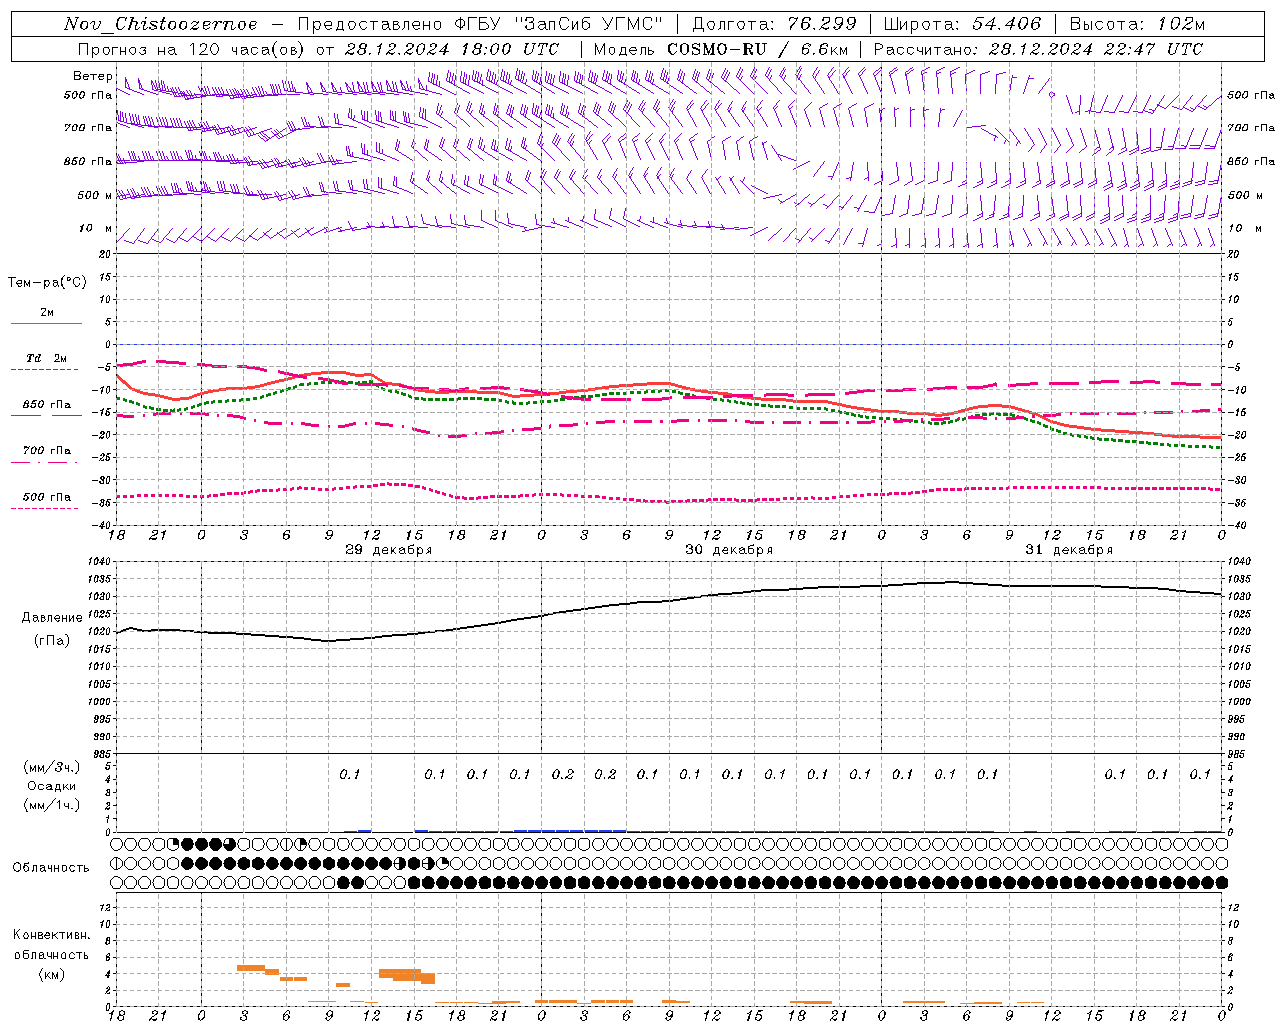
Task: Click '500 гПа' in the temperature legend
Action: point(47,496)
